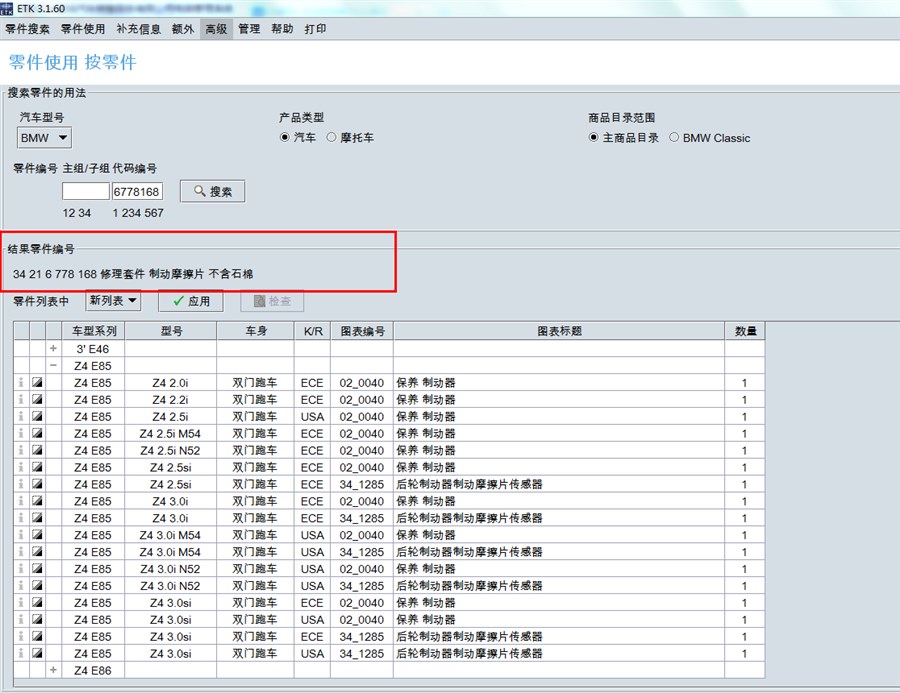Open the BMW vehicle brand dropdown
Viewport: 900px width, 693px height.
(44, 138)
